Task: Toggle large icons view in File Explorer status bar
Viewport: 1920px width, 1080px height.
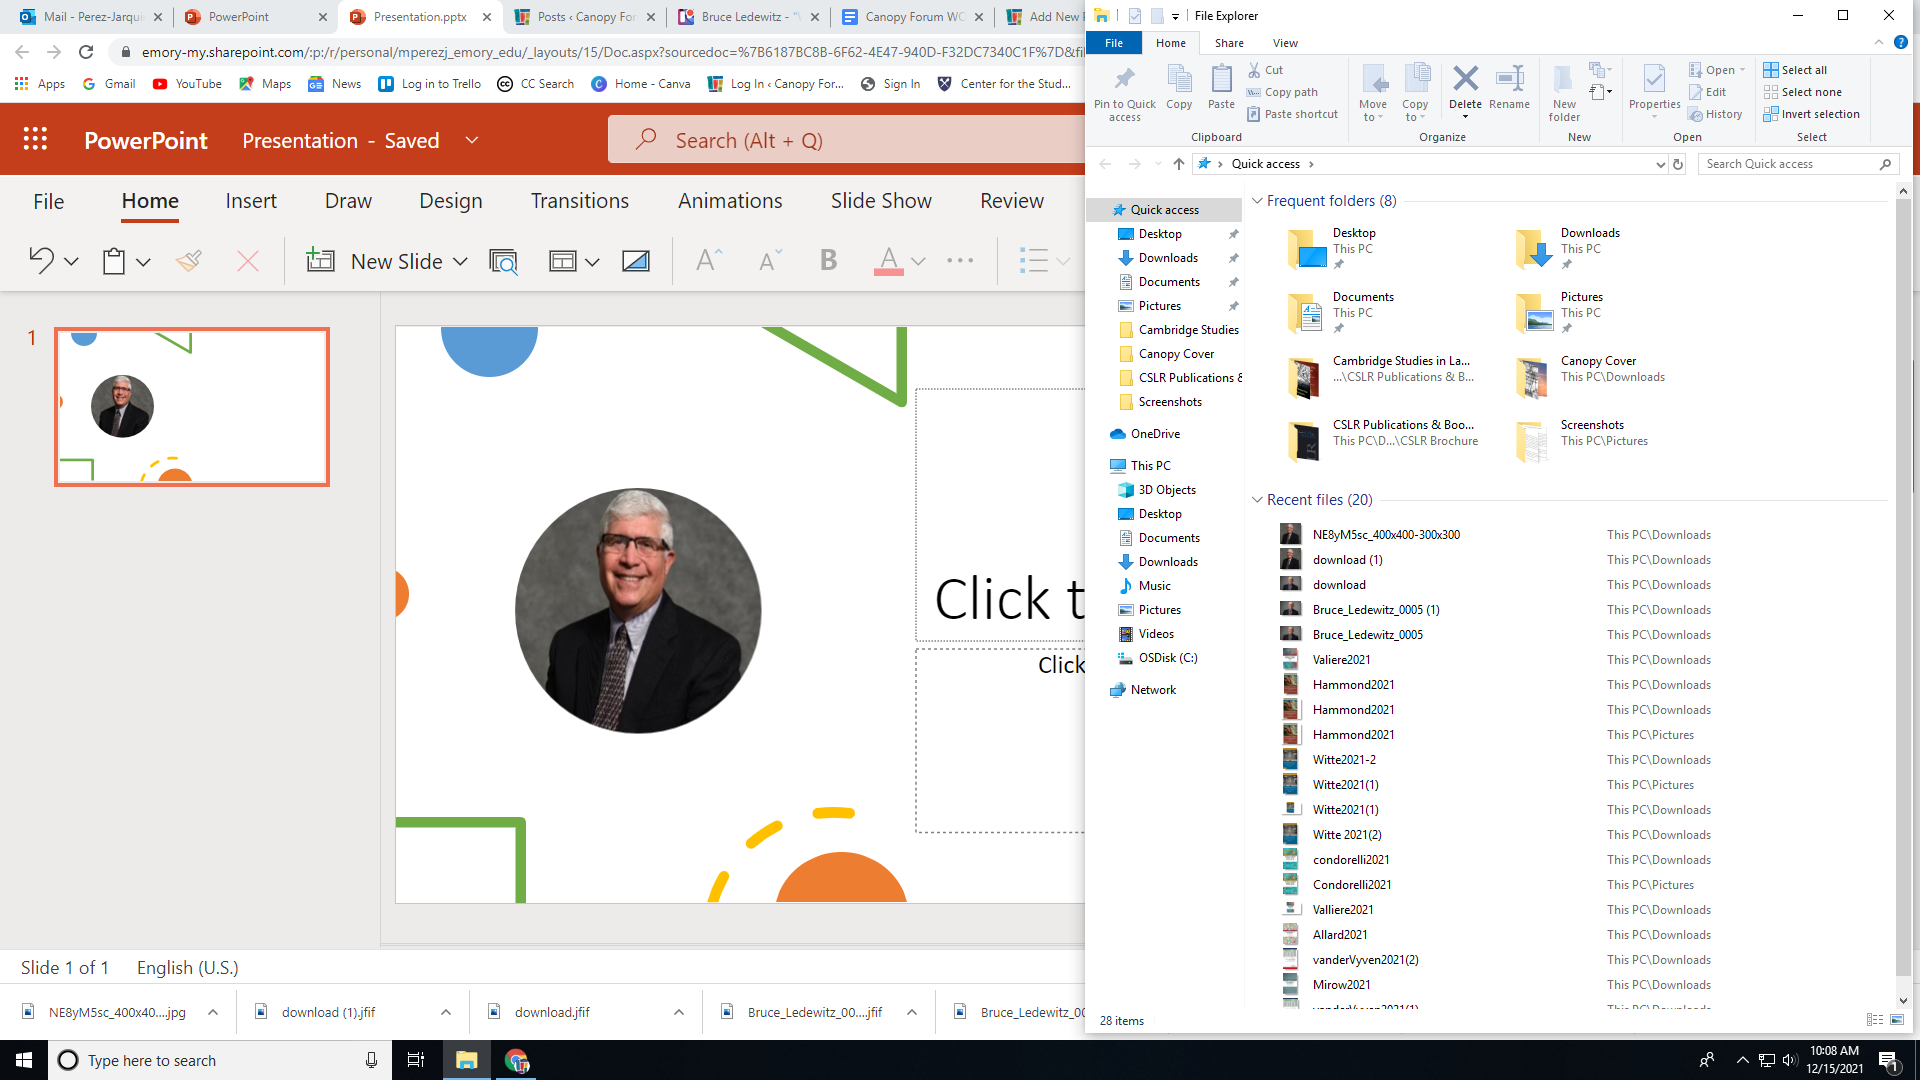Action: (x=1897, y=1020)
